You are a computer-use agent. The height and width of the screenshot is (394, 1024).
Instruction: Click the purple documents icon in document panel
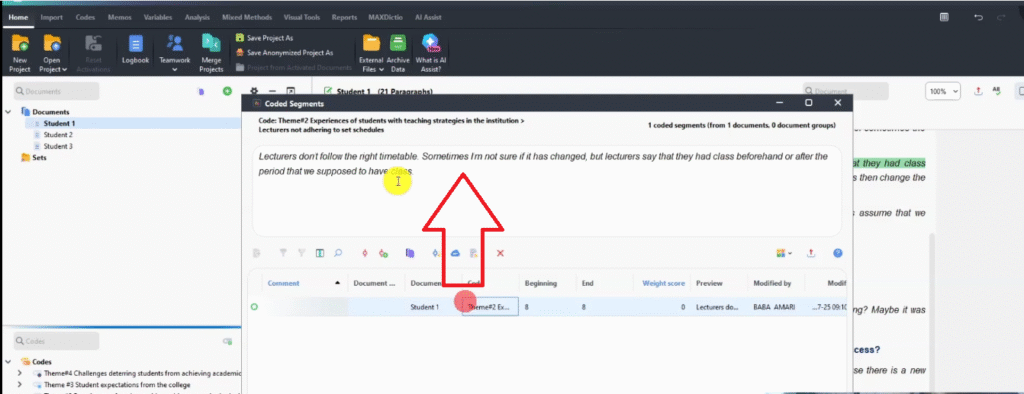pyautogui.click(x=201, y=92)
